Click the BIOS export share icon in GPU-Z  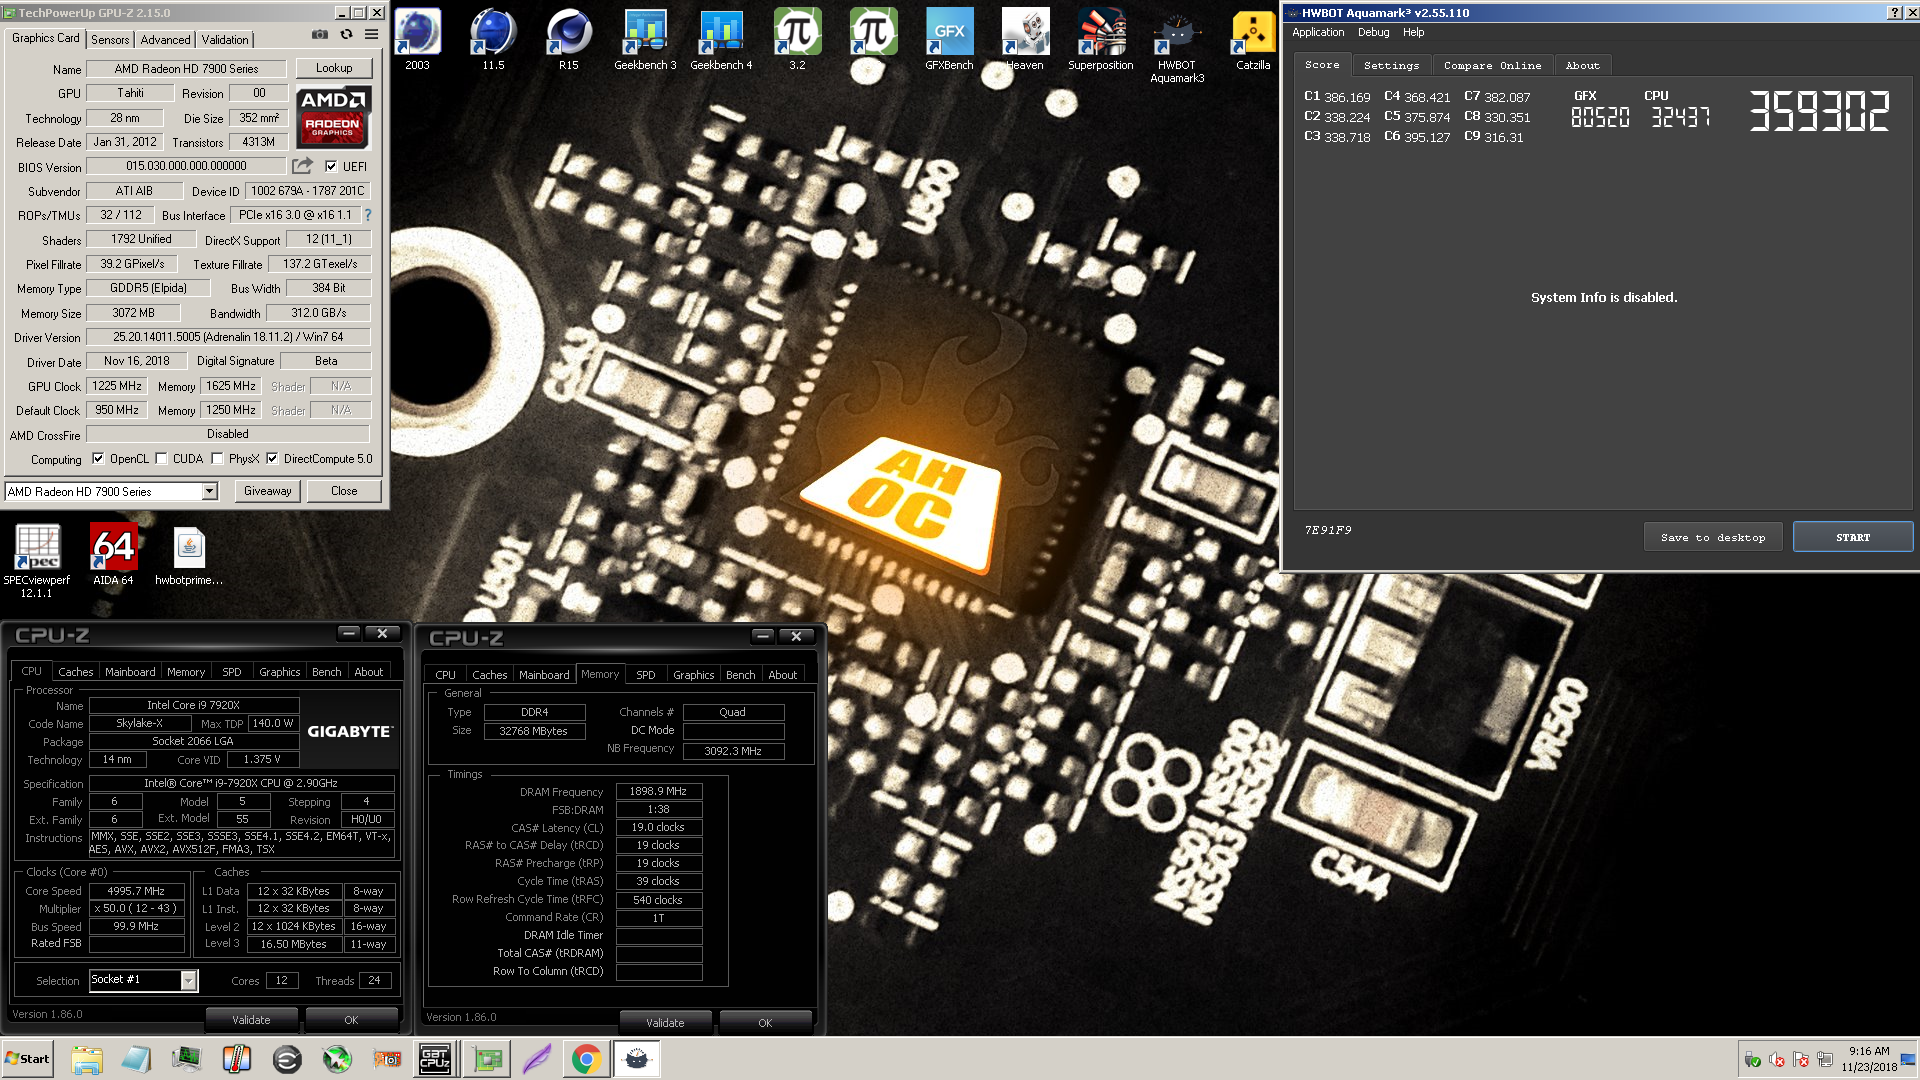pyautogui.click(x=302, y=166)
